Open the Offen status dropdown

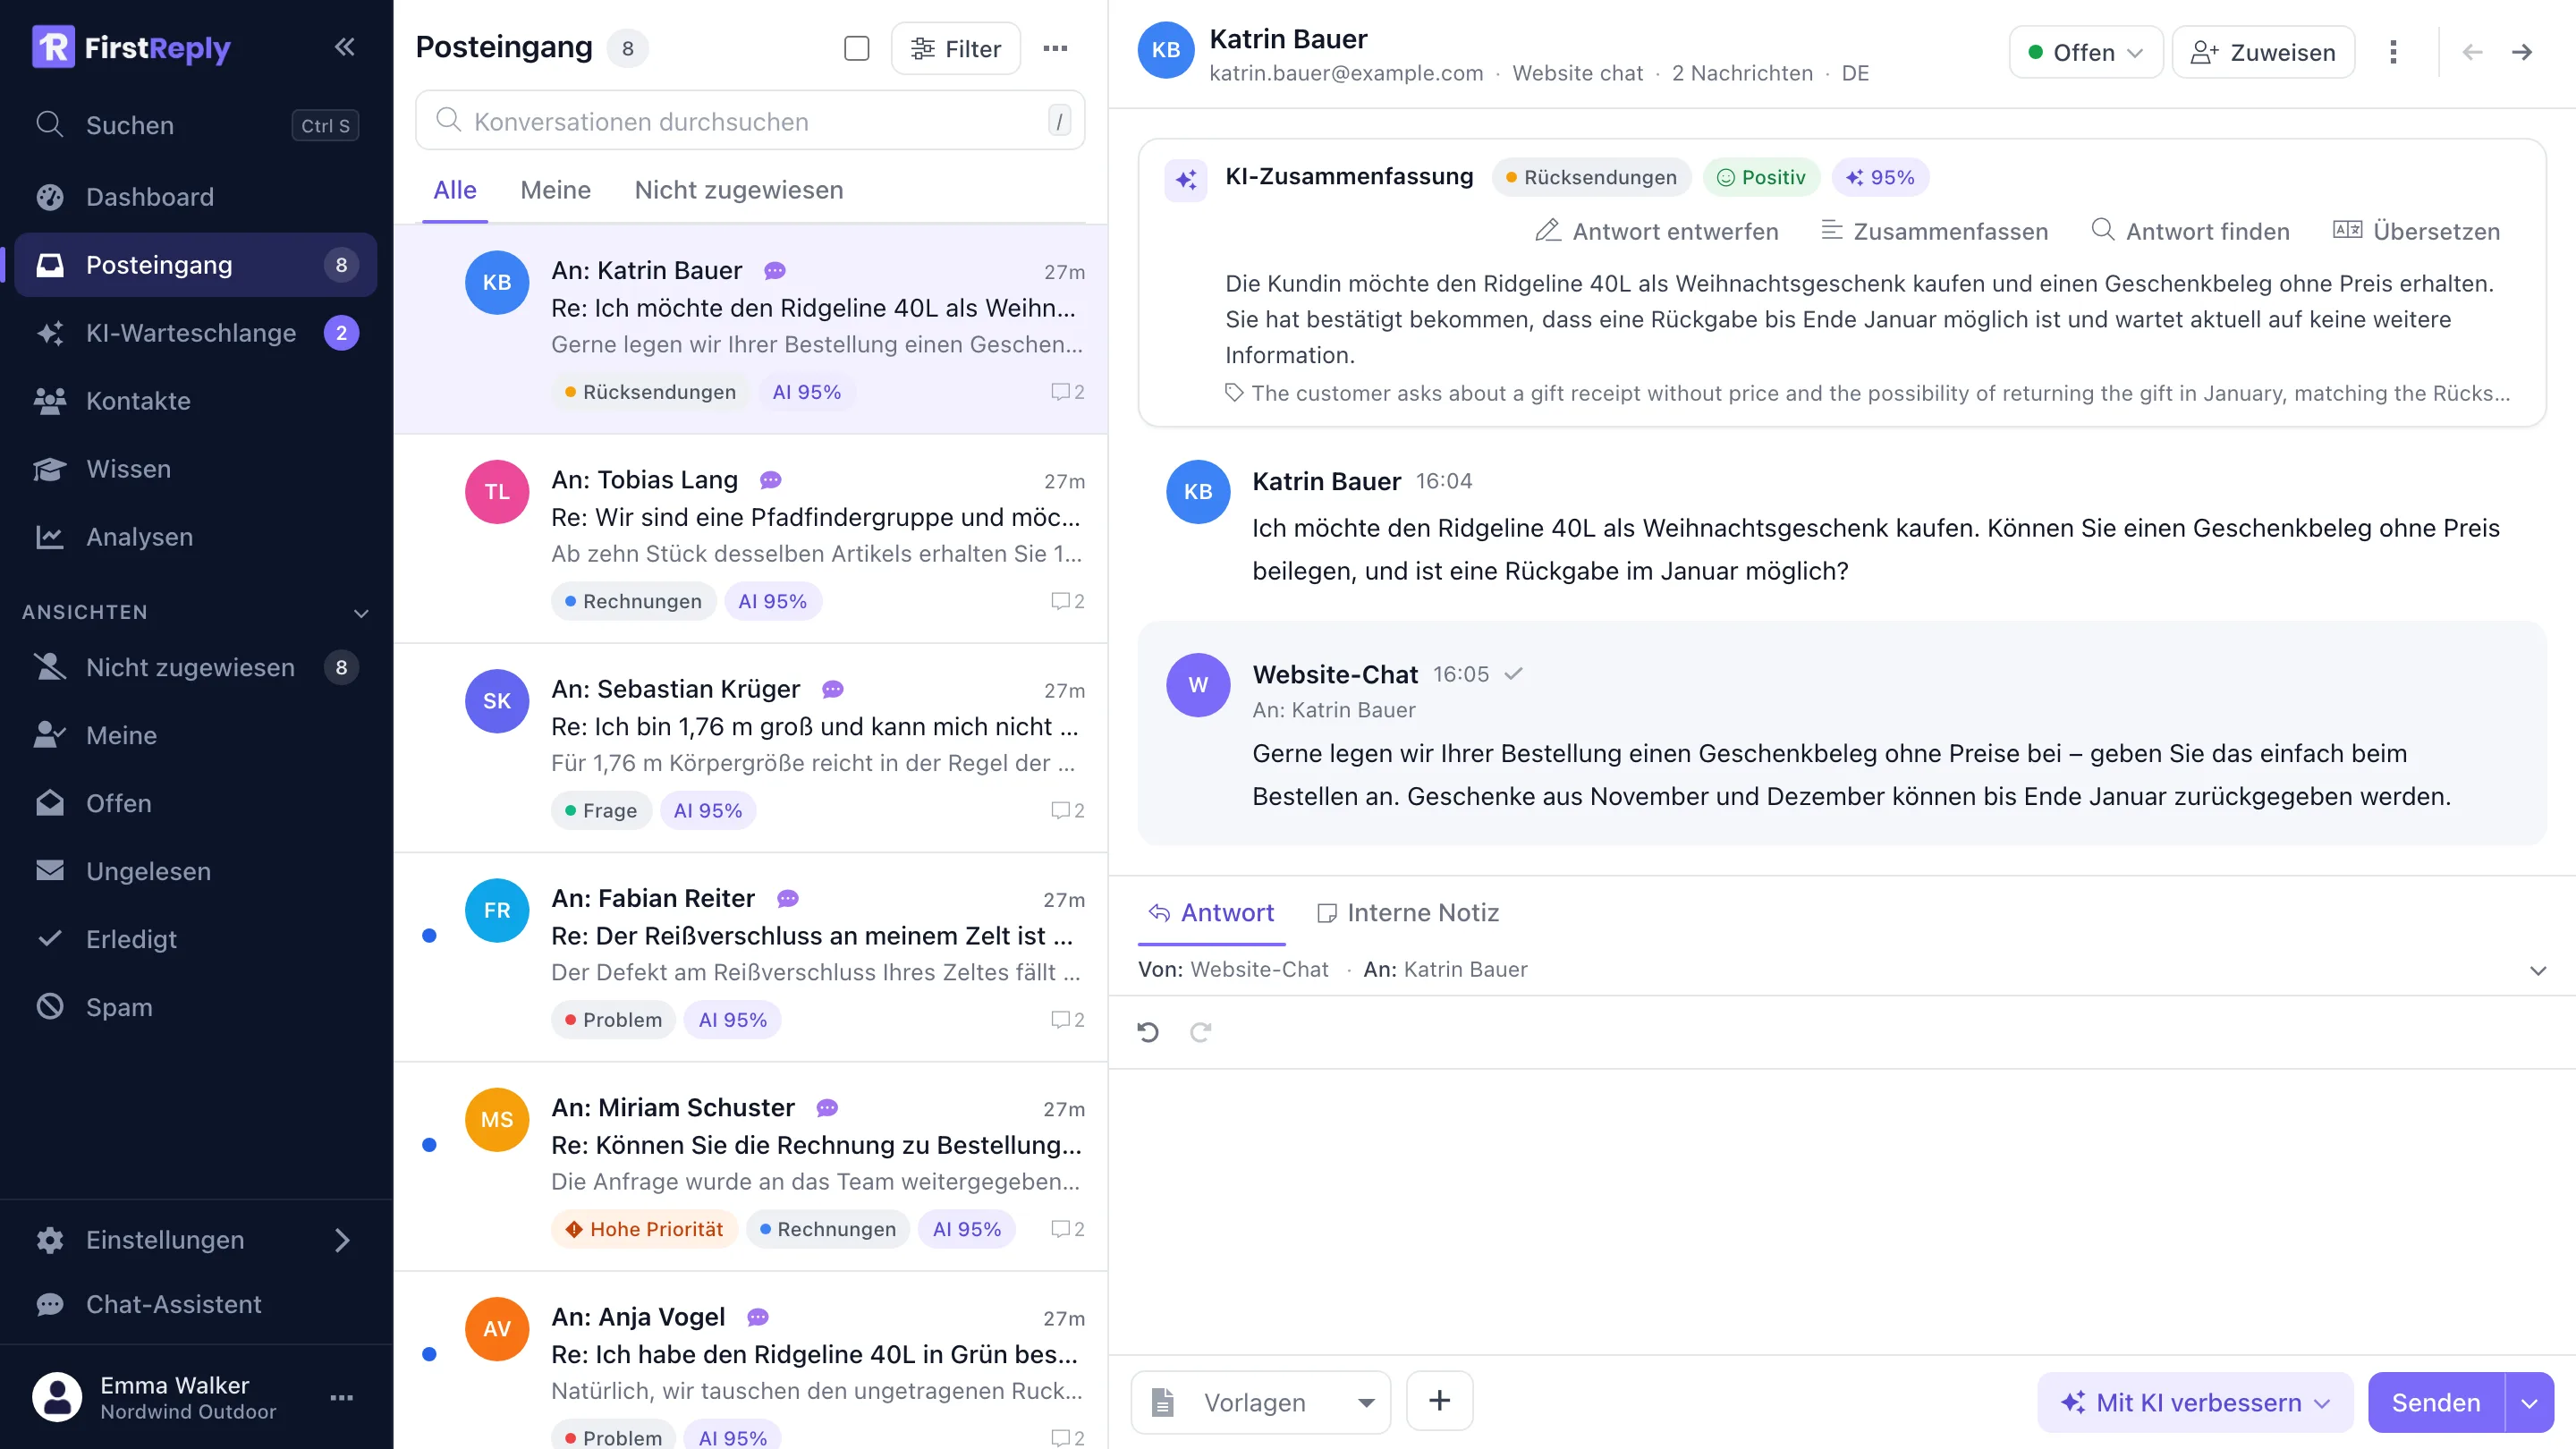point(2086,52)
